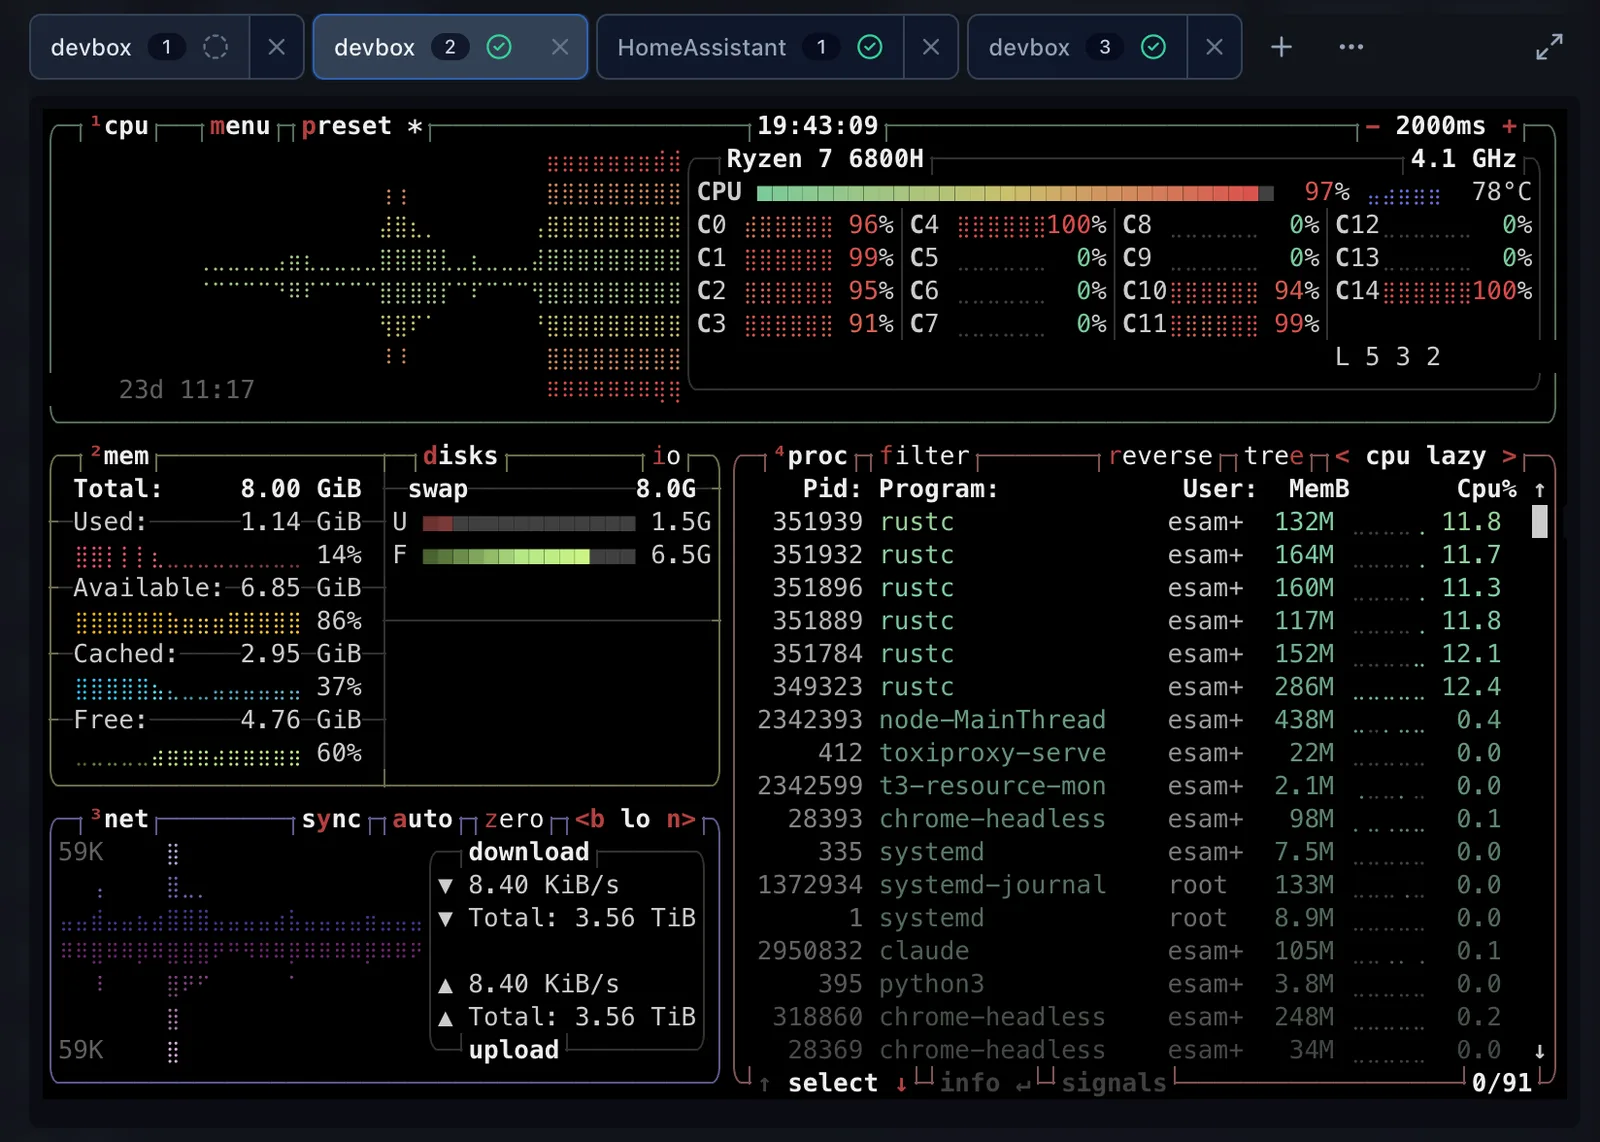Toggle net sync scaling
Image resolution: width=1600 pixels, height=1142 pixels.
point(331,819)
